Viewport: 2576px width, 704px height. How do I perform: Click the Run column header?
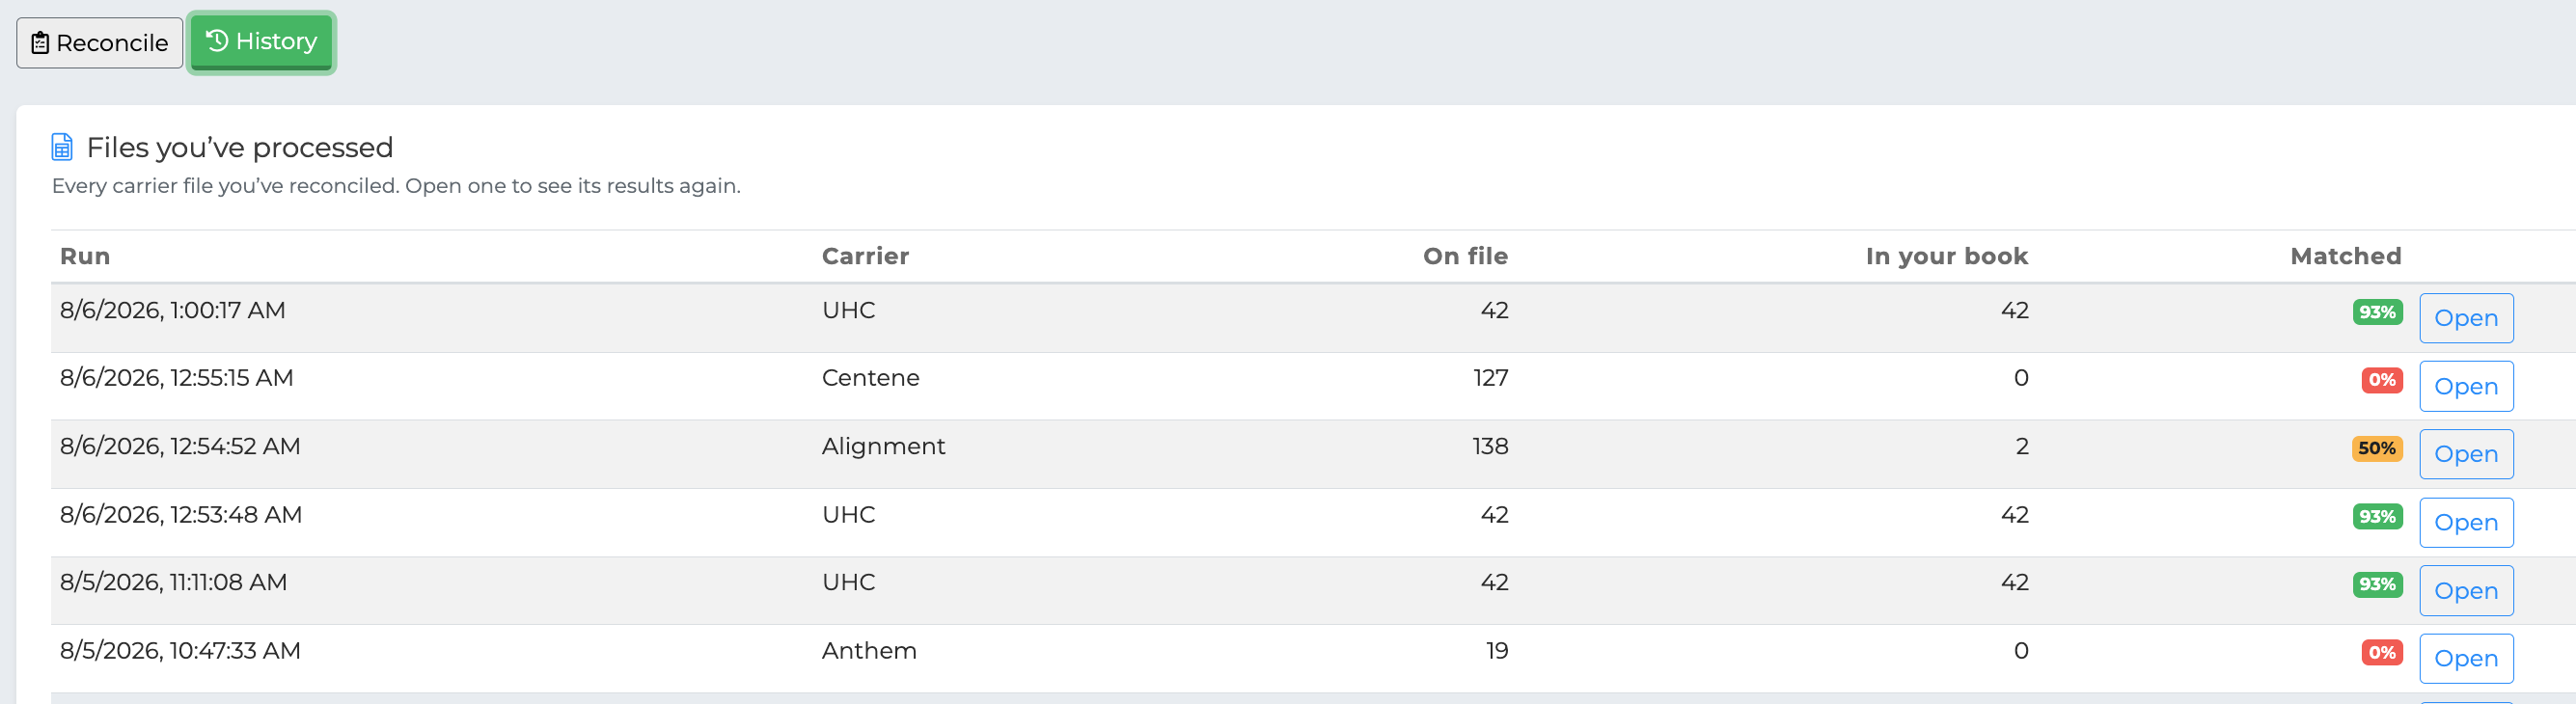tap(85, 256)
